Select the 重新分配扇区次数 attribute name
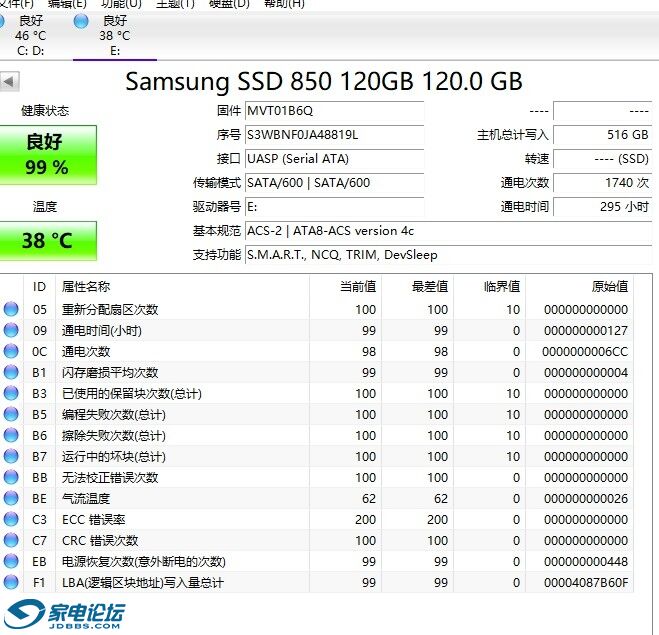659x635 pixels. click(110, 310)
